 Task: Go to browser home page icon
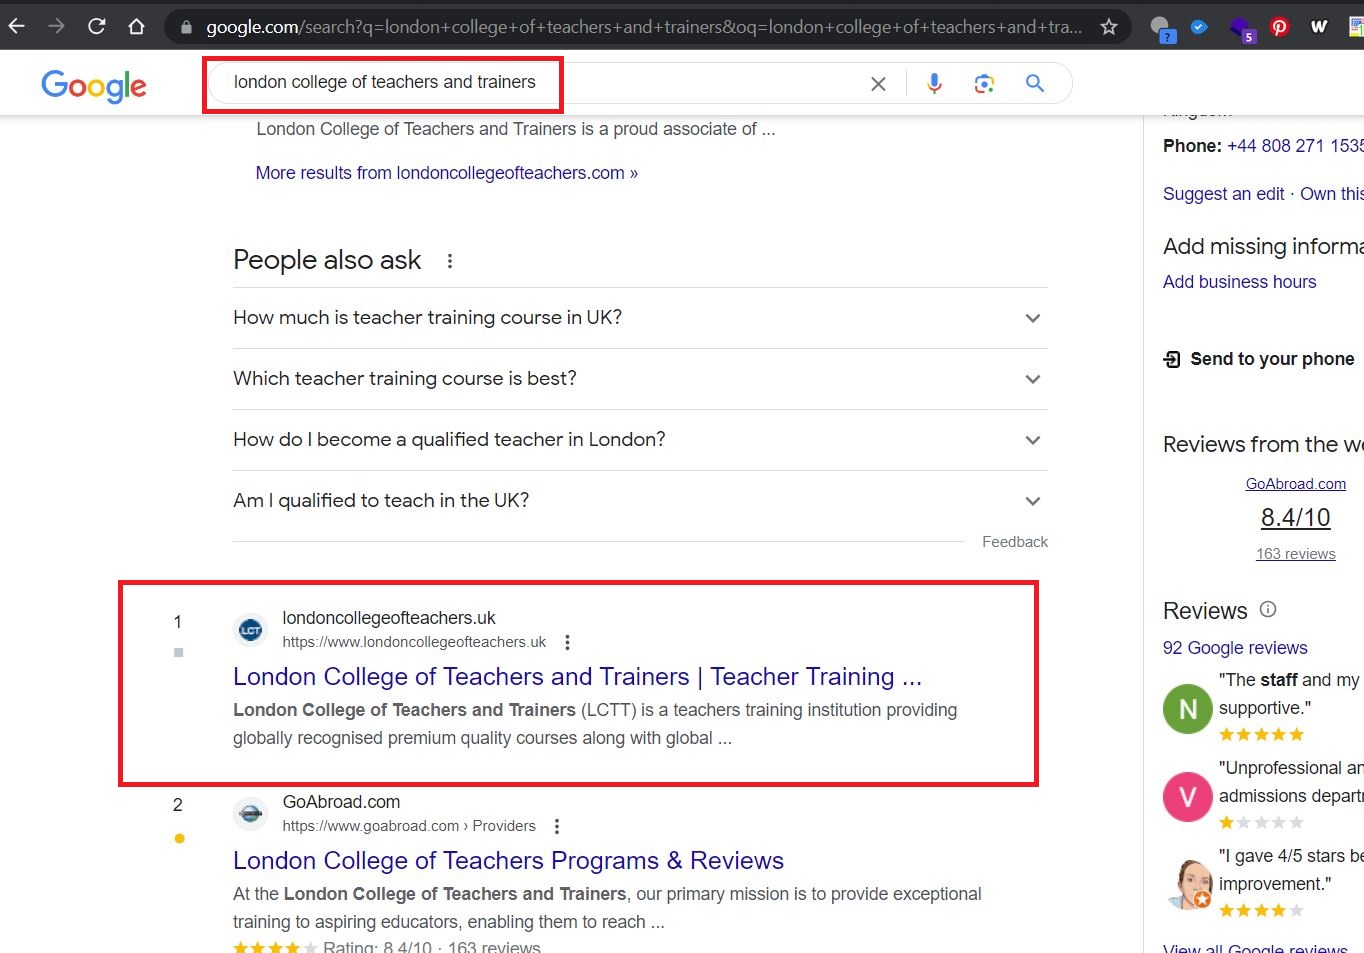click(137, 27)
